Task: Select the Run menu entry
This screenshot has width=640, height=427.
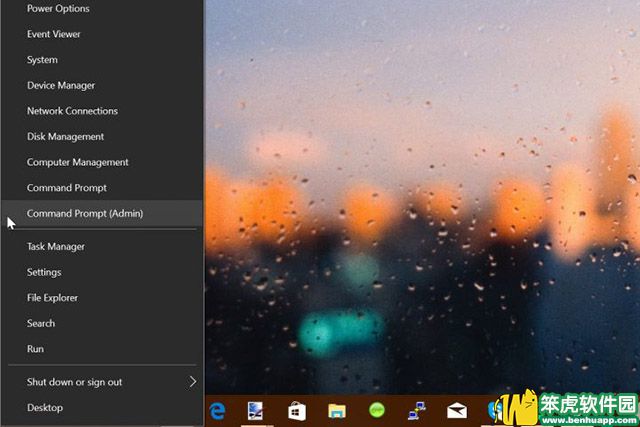Action: [35, 349]
